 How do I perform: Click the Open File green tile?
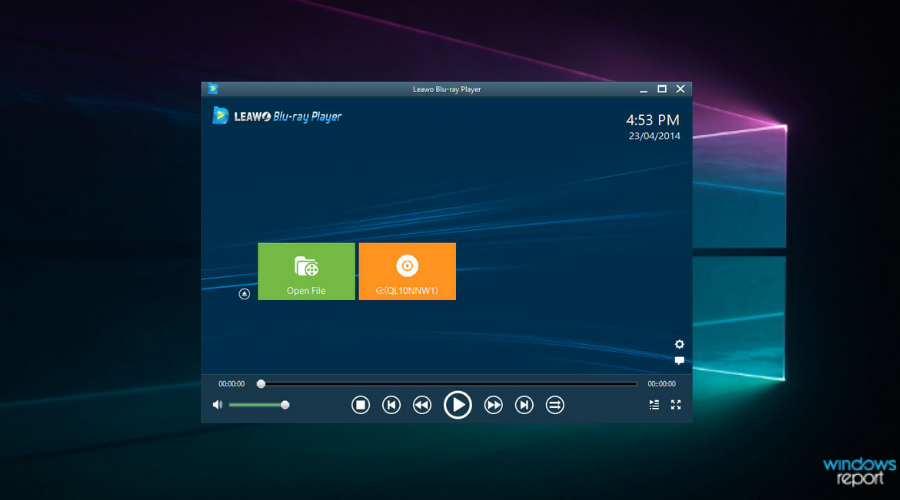click(x=306, y=271)
